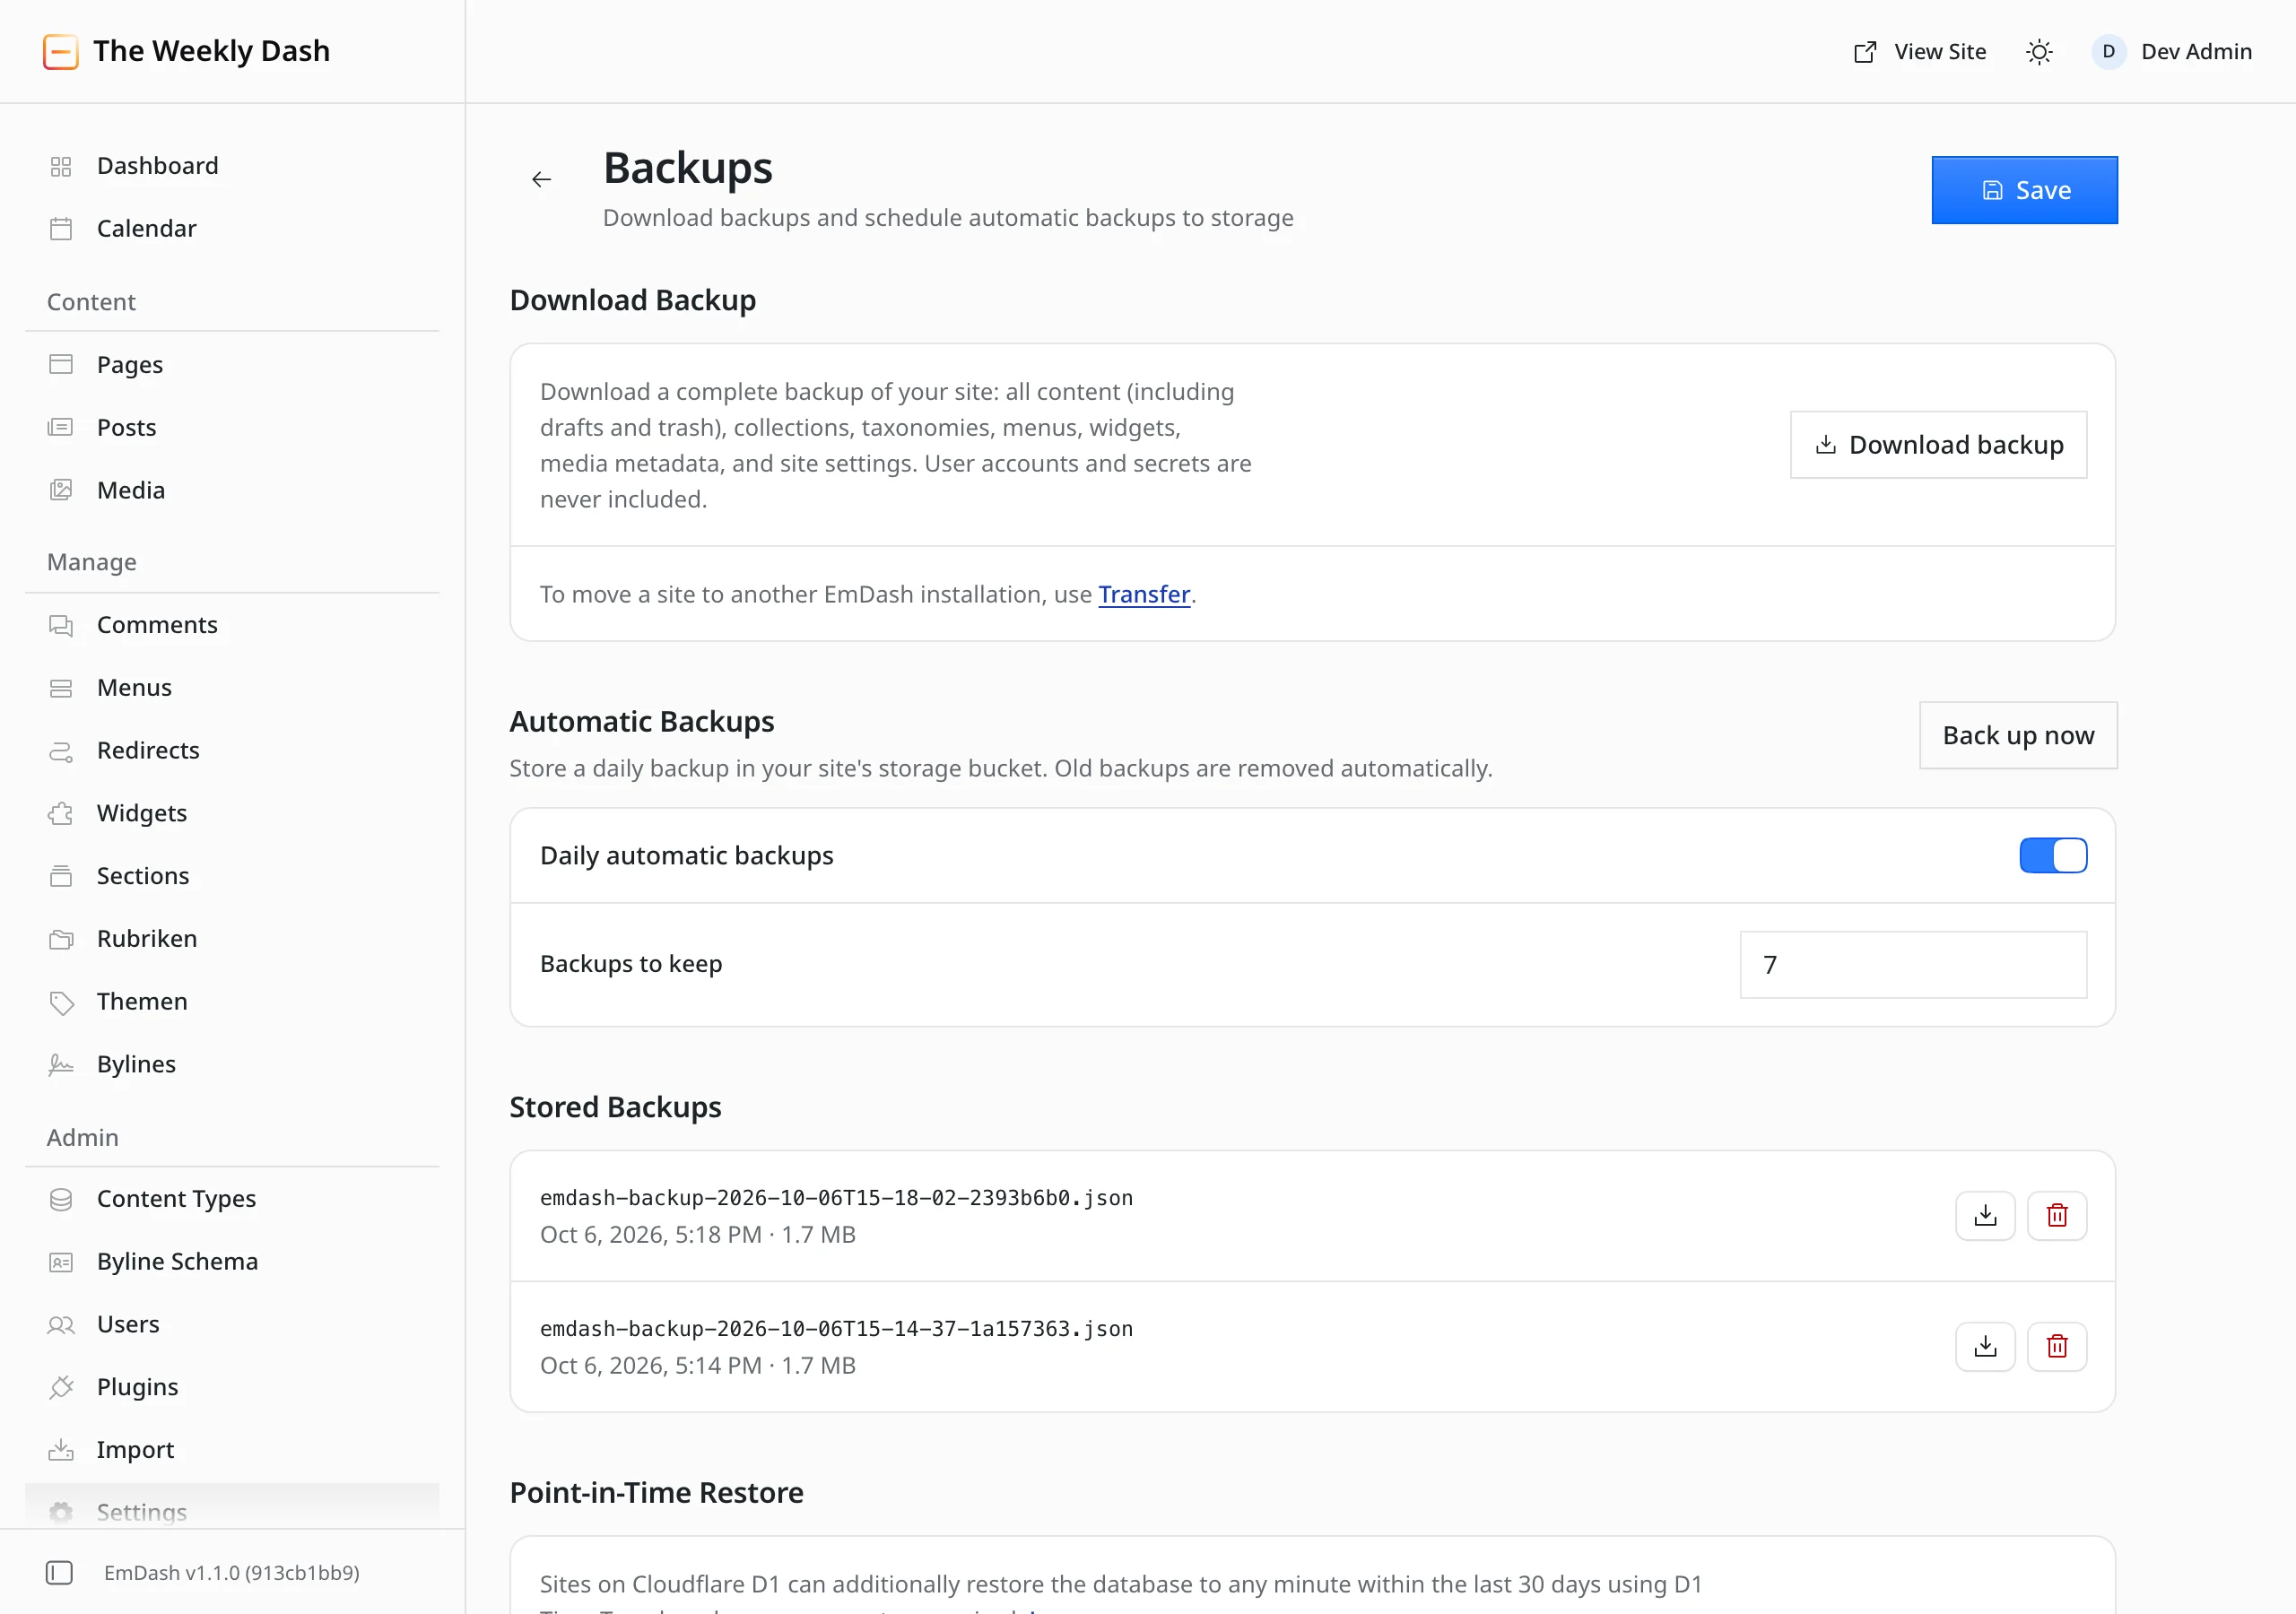This screenshot has width=2296, height=1614.
Task: Save the backup settings
Action: [x=2024, y=190]
